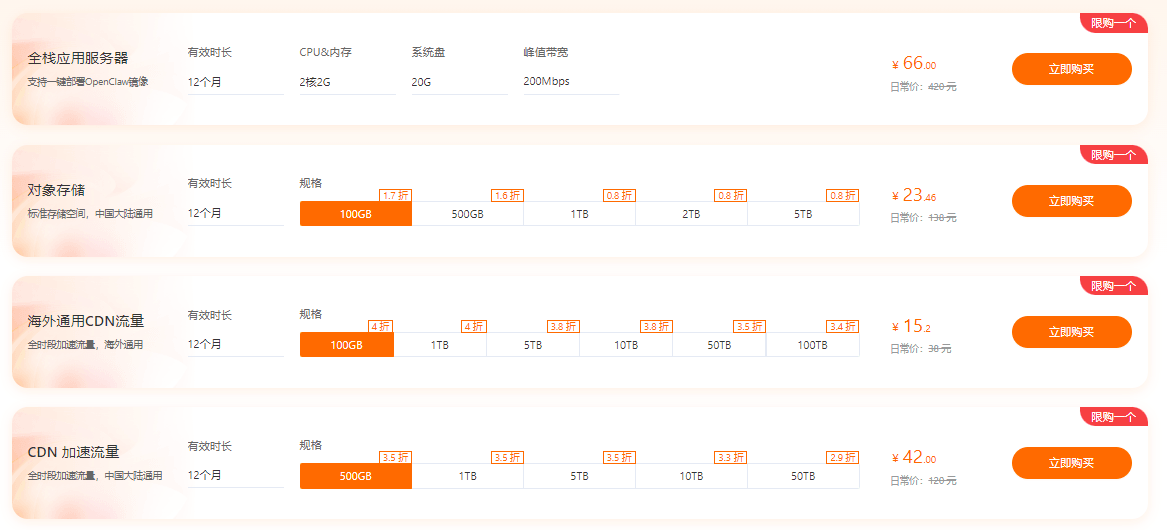Choose 1TB spec for CDN 加速流量
Screen dimensions: 1167x530
pyautogui.click(x=467, y=476)
